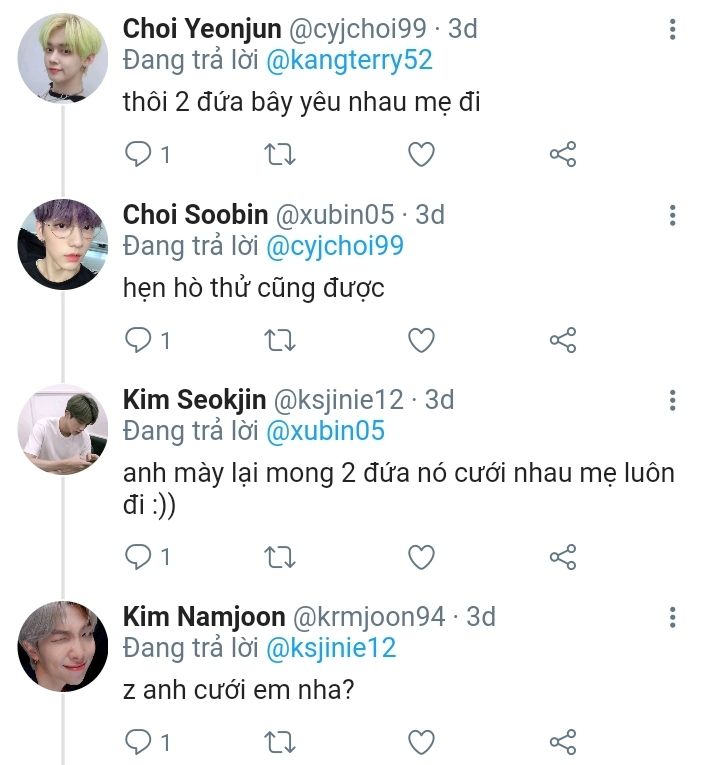Open Choi Soobin's profile avatar
This screenshot has width=720, height=765.
[x=62, y=245]
